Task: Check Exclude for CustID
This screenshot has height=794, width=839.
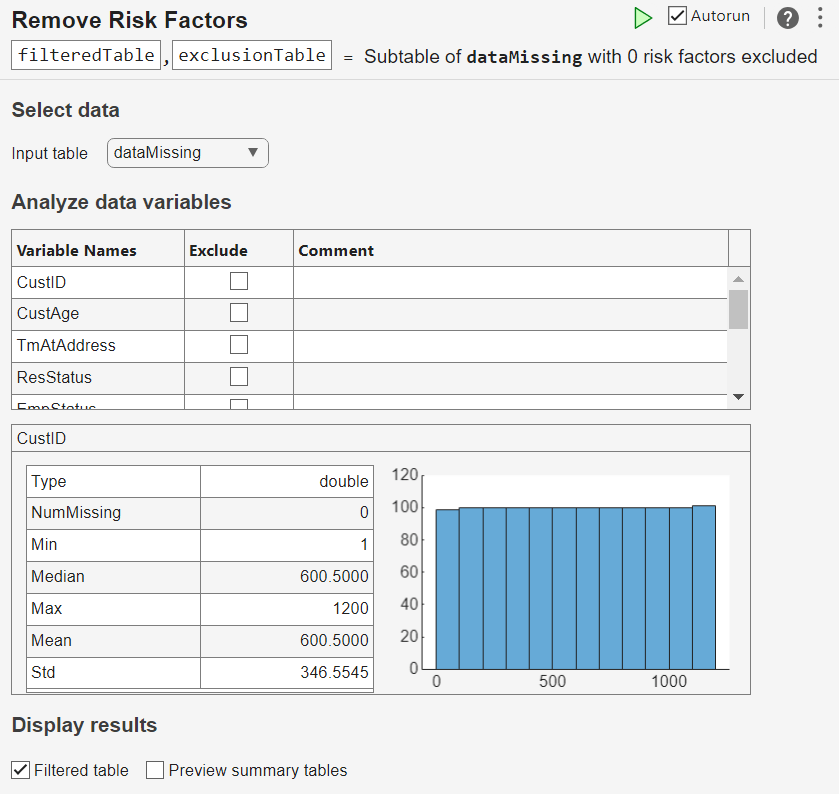Action: 239,282
